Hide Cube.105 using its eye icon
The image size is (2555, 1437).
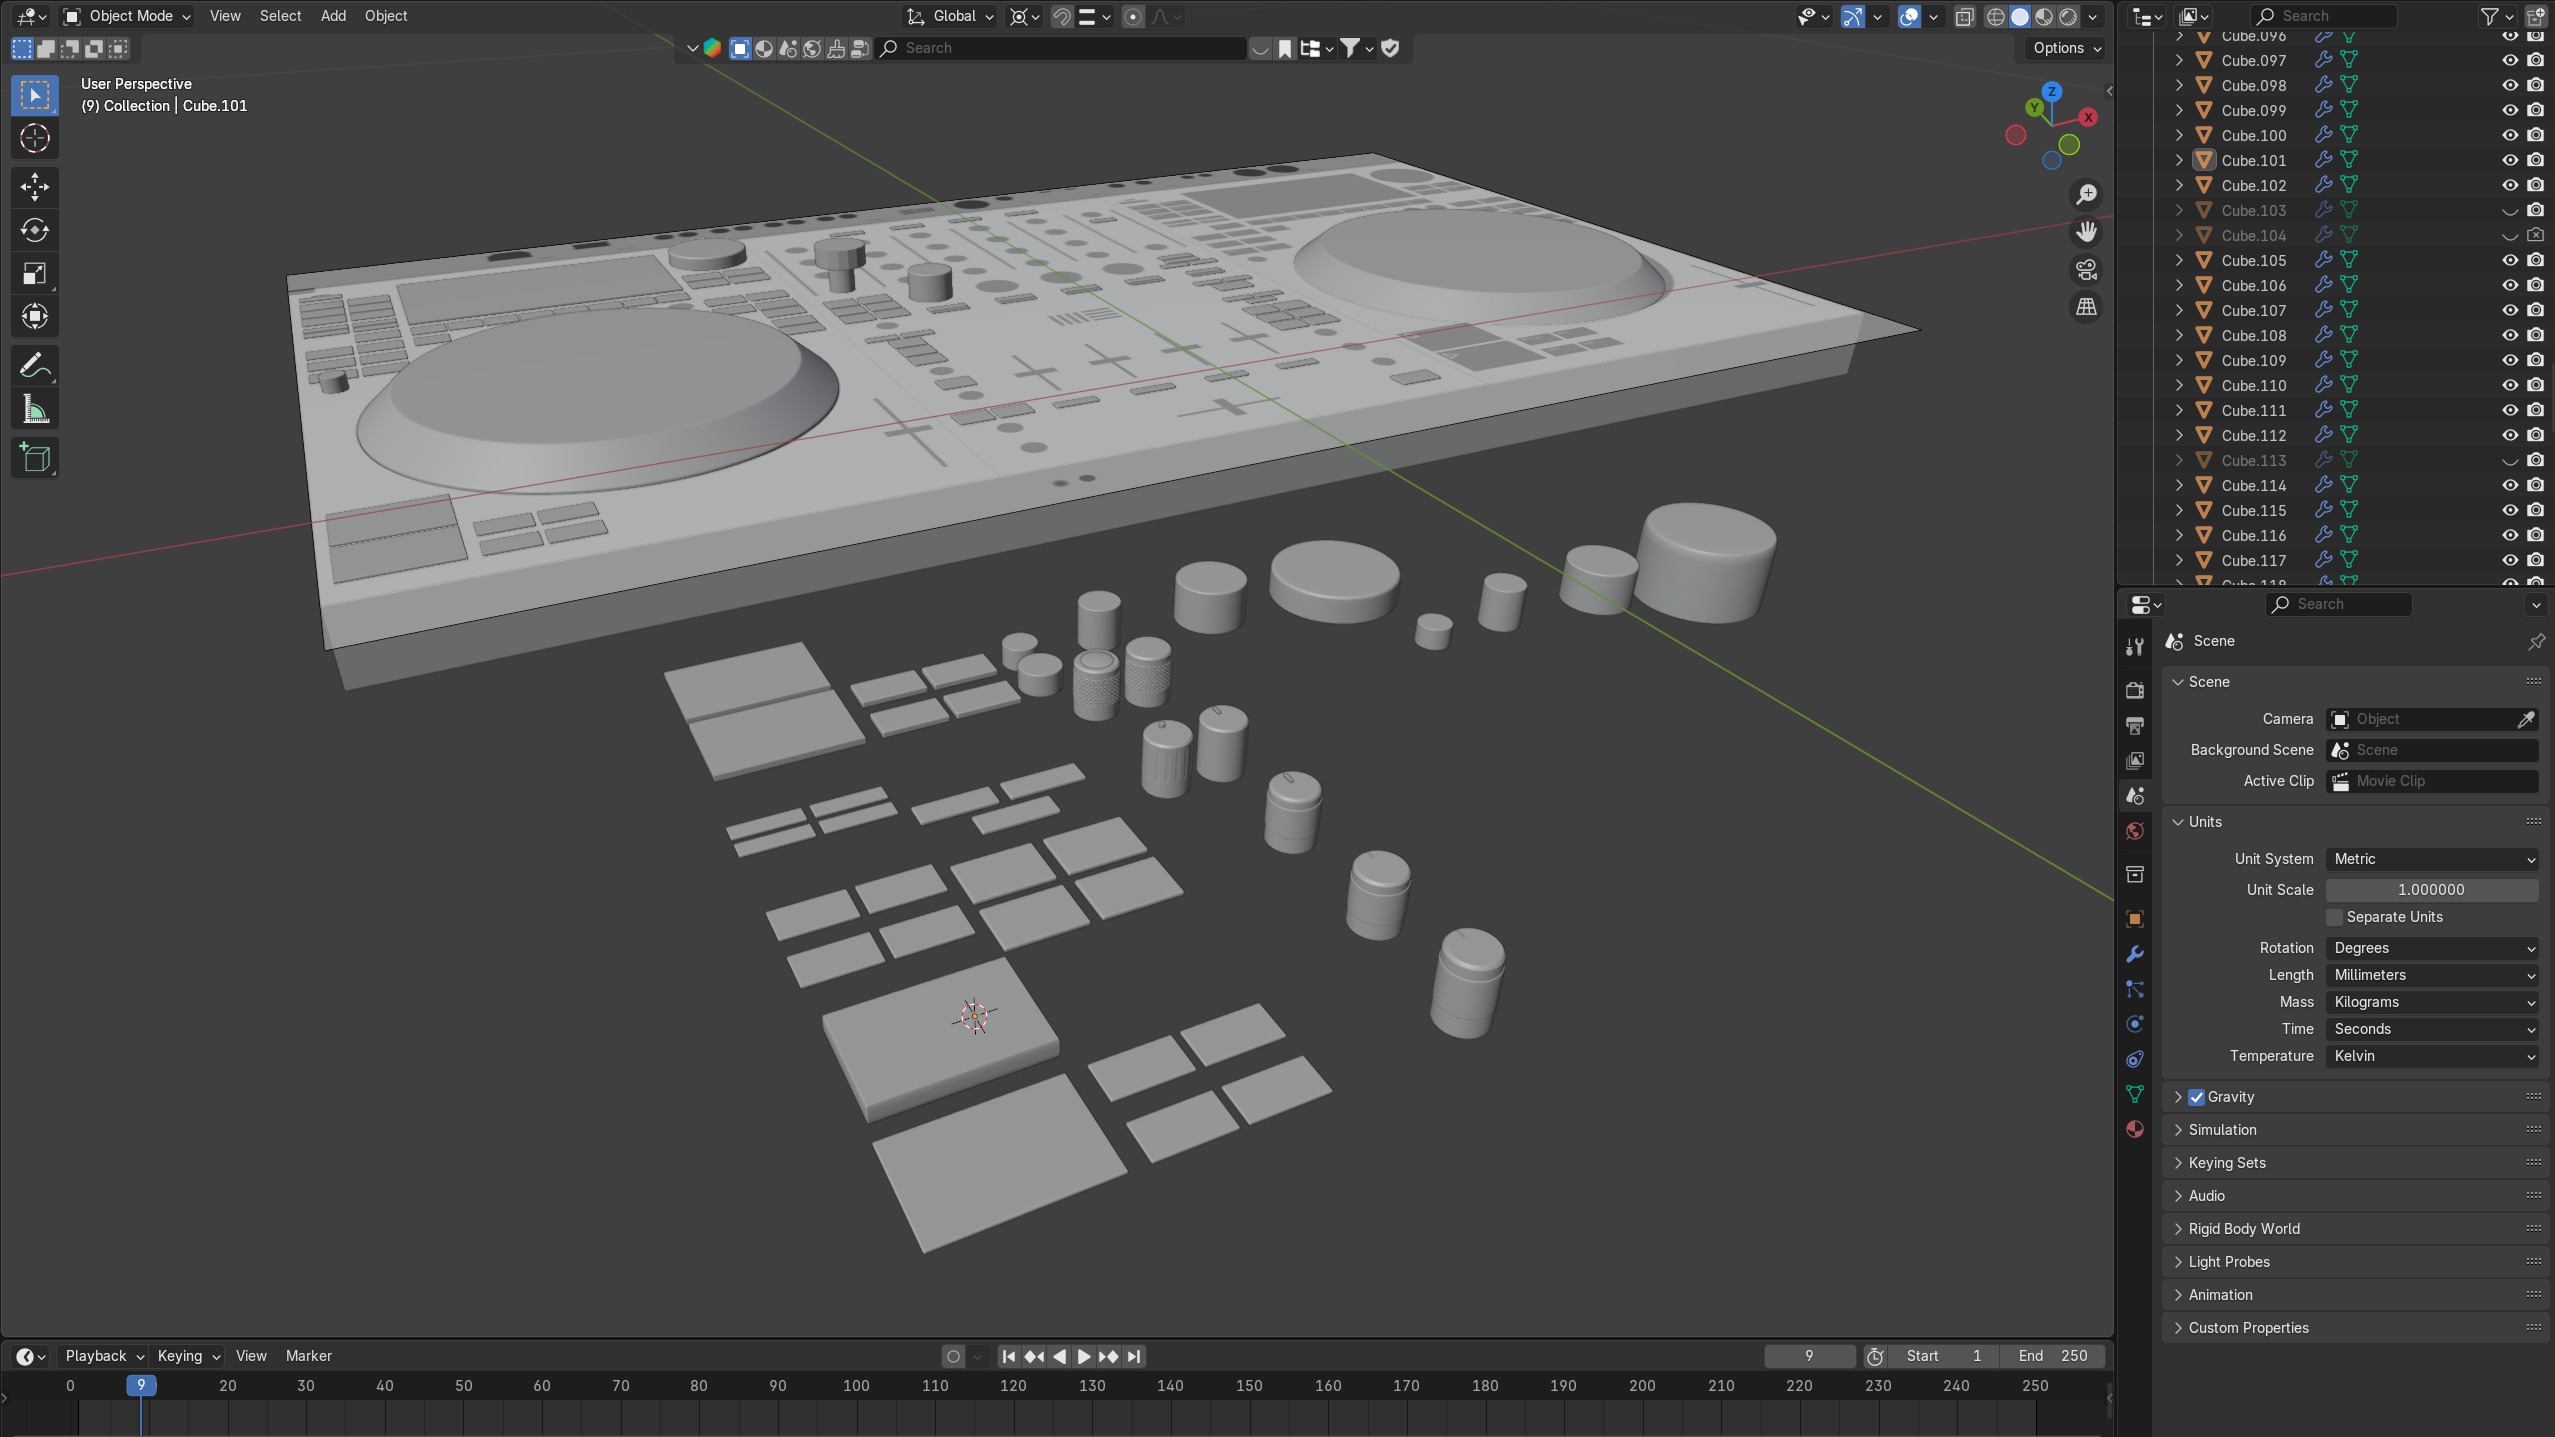[x=2510, y=260]
